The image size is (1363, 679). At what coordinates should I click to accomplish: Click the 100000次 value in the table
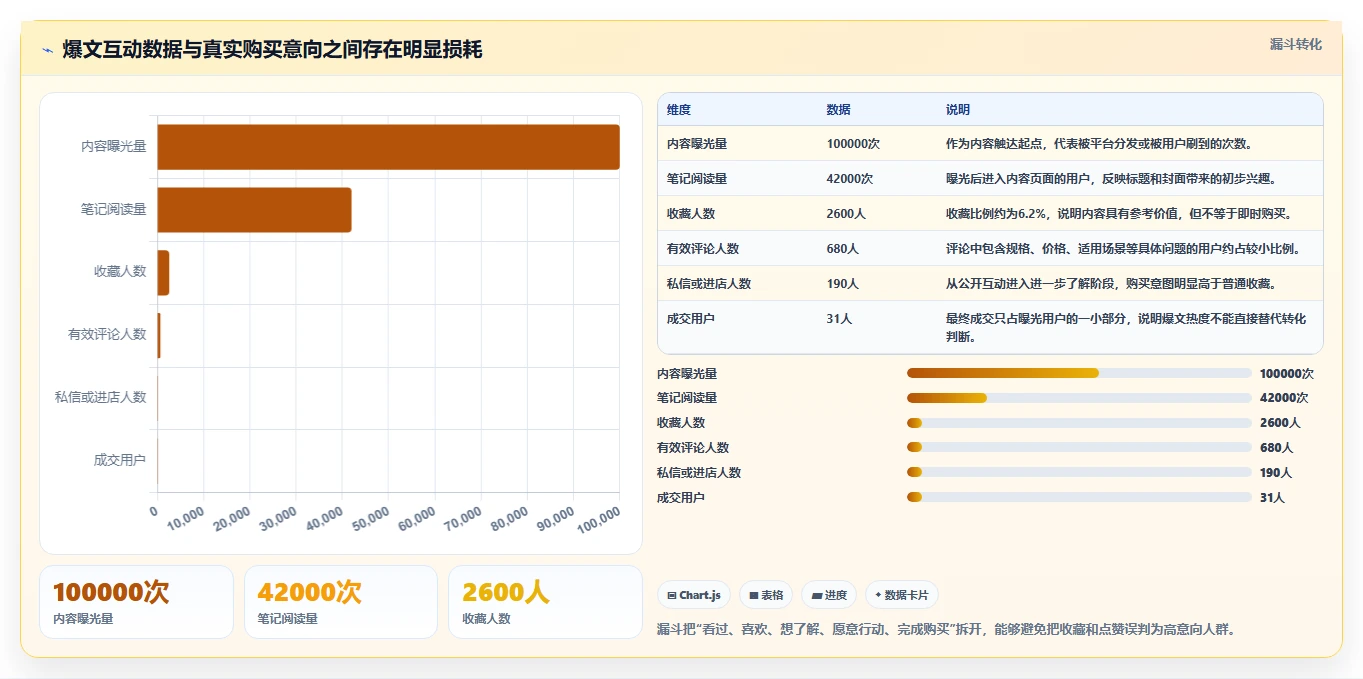pos(853,144)
